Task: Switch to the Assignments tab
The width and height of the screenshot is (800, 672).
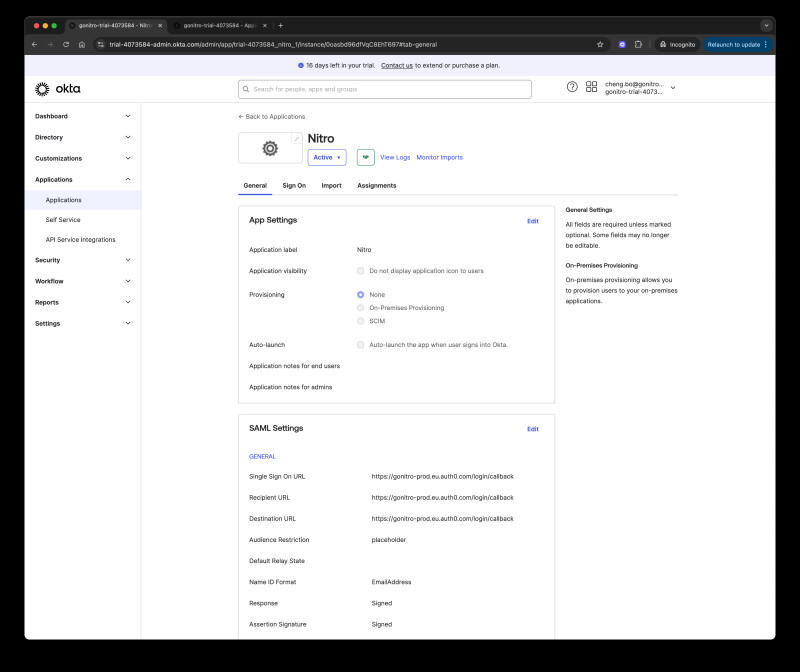Action: [377, 186]
